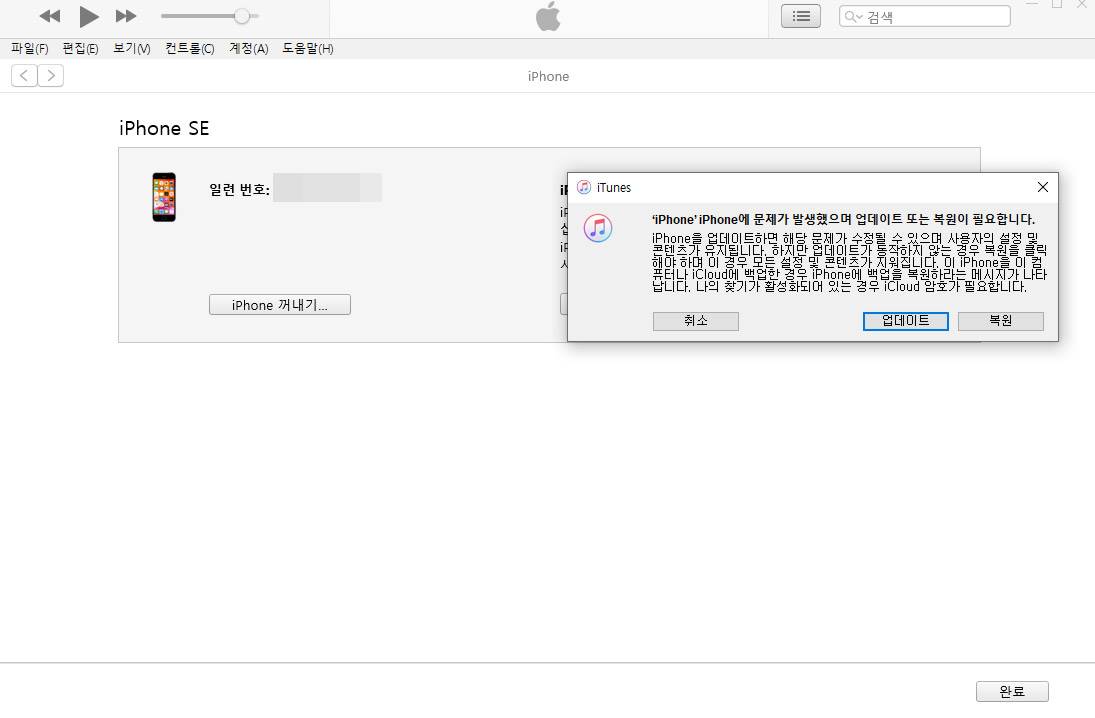Screen dimensions: 1095x718
Task: Focus the 검색 search field
Action: 925,16
